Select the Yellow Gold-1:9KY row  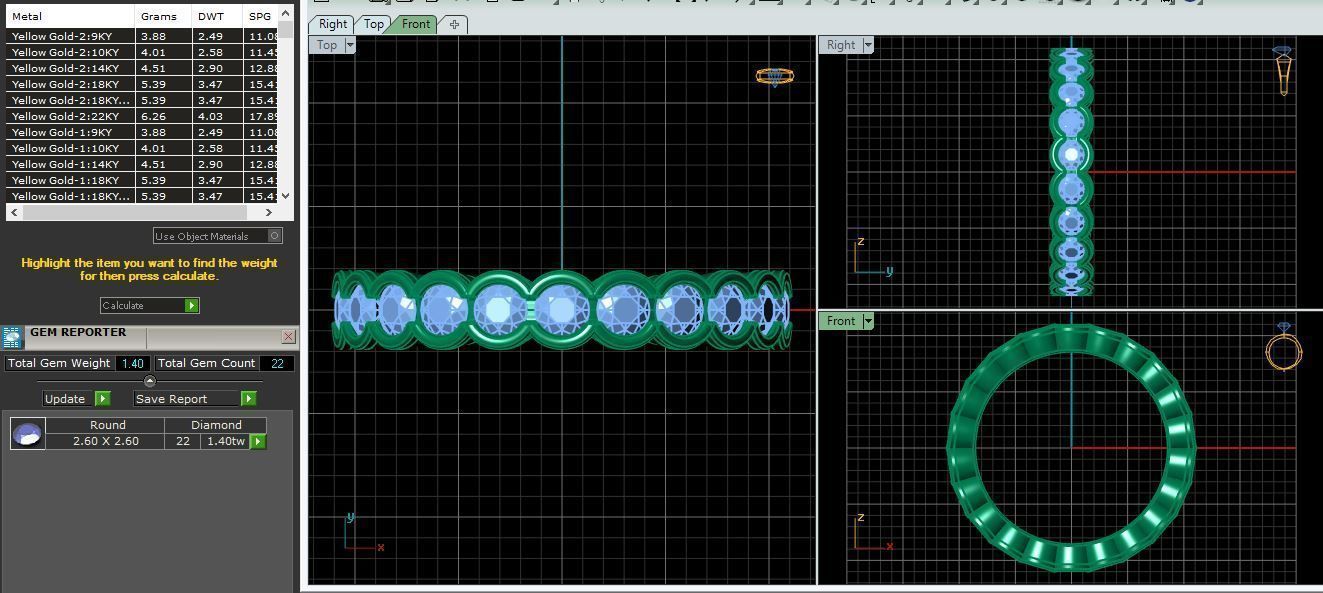142,132
